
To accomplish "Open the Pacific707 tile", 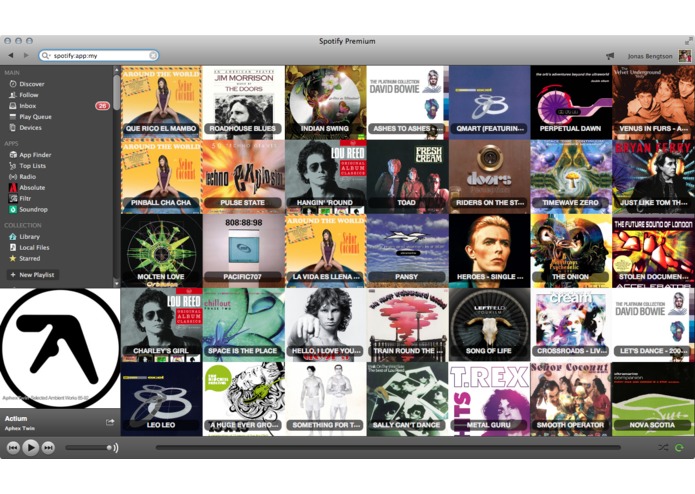I will (x=243, y=251).
